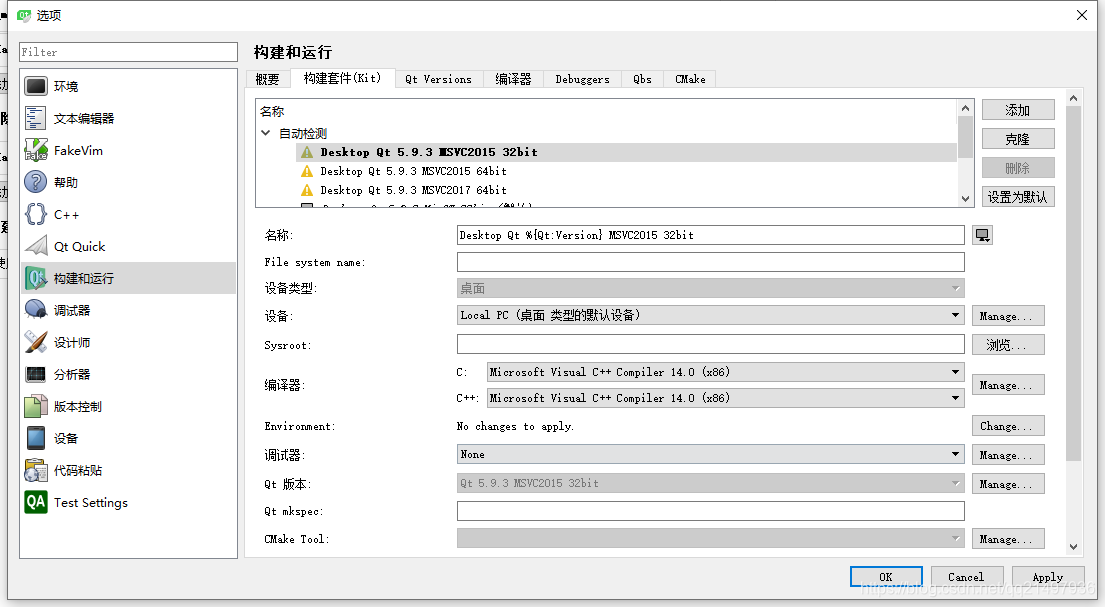1105x607 pixels.
Task: Click the kit icon button beside name field
Action: pos(982,235)
